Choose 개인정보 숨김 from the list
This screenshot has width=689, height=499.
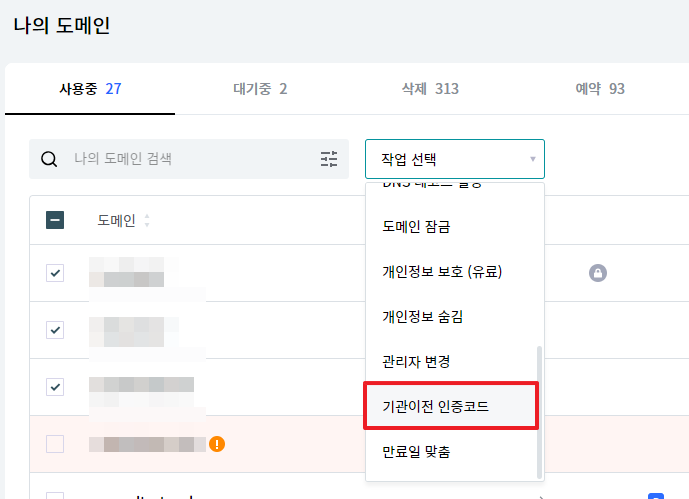(x=451, y=317)
